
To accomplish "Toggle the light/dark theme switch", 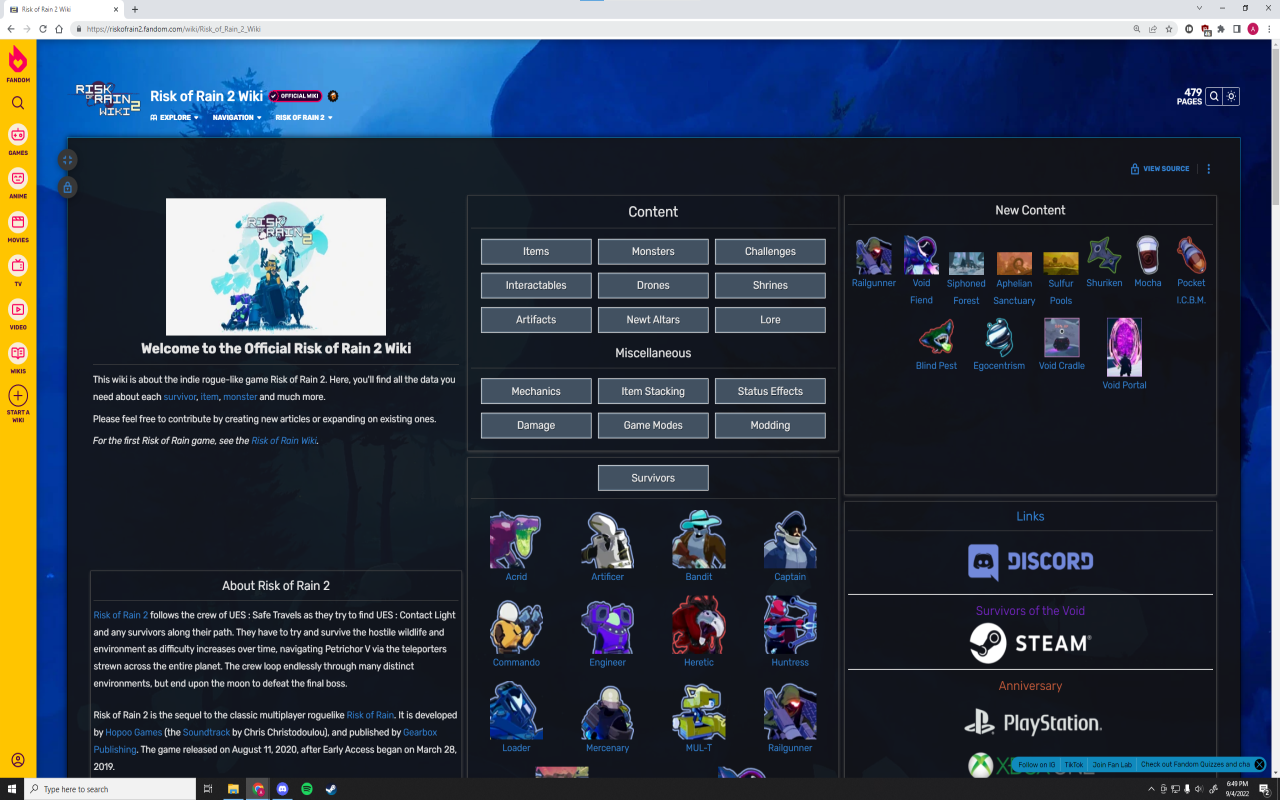I will coord(1232,96).
